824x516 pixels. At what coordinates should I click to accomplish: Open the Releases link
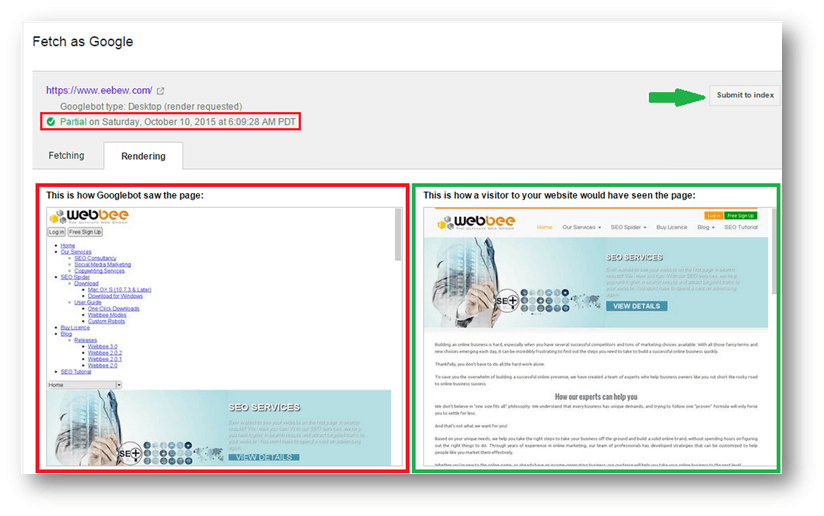coord(86,340)
